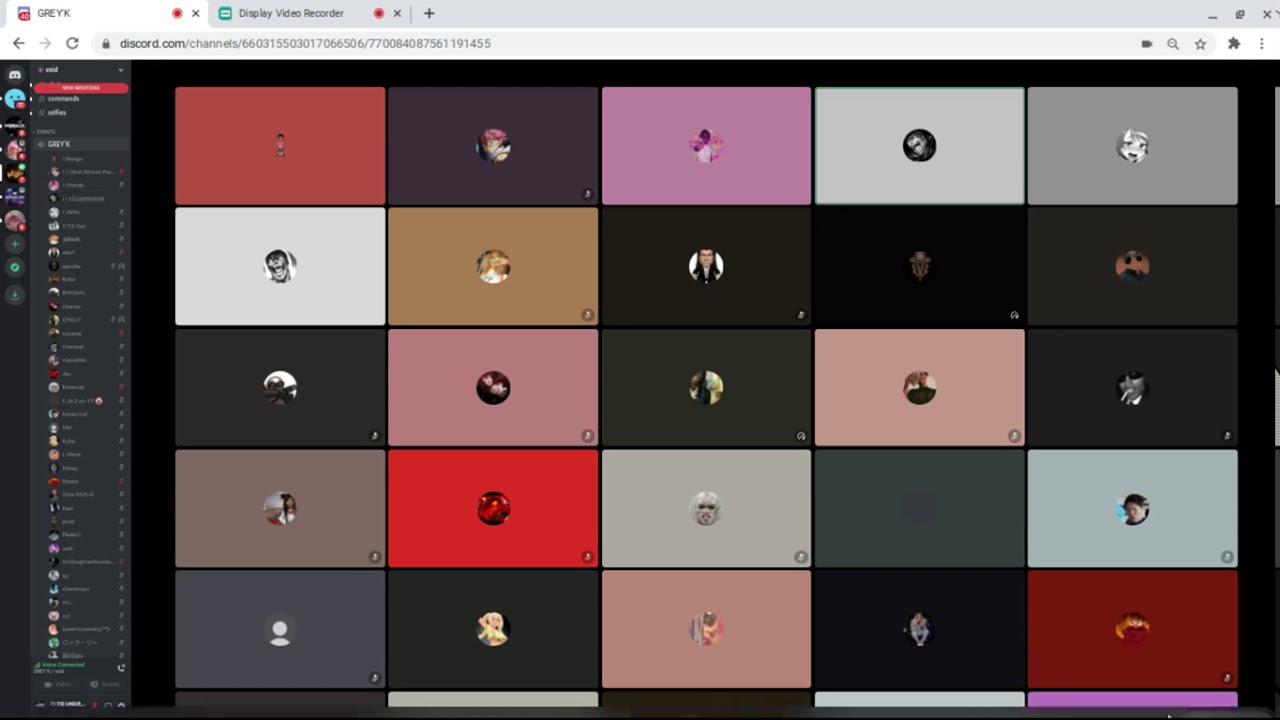Image resolution: width=1280 pixels, height=720 pixels.
Task: Select user cocaine in the voice list
Action: [x=84, y=333]
